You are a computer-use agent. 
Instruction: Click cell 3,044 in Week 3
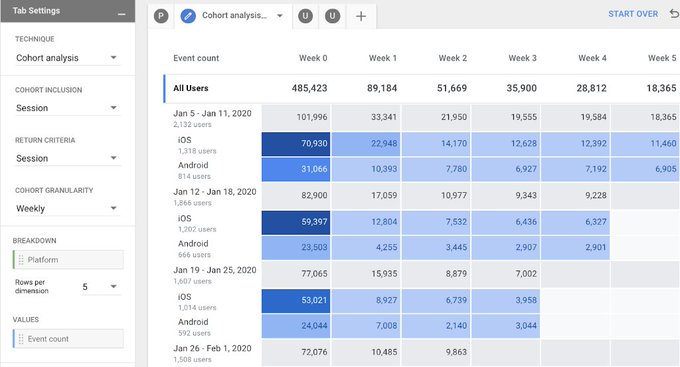click(506, 326)
